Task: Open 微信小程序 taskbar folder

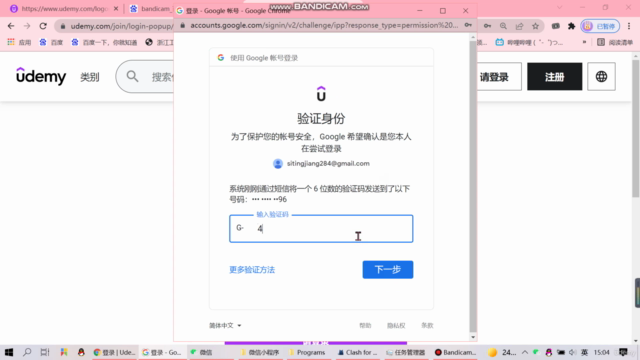Action: [x=259, y=352]
